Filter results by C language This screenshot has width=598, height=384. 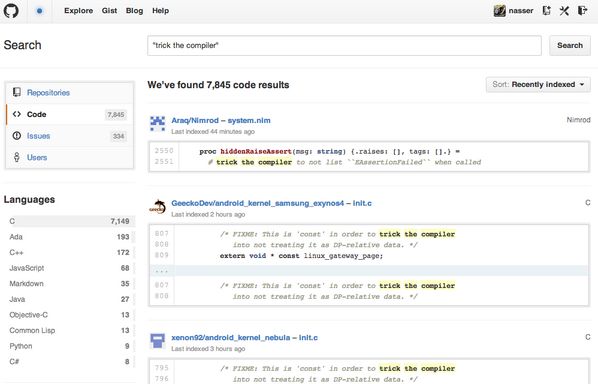[x=69, y=221]
